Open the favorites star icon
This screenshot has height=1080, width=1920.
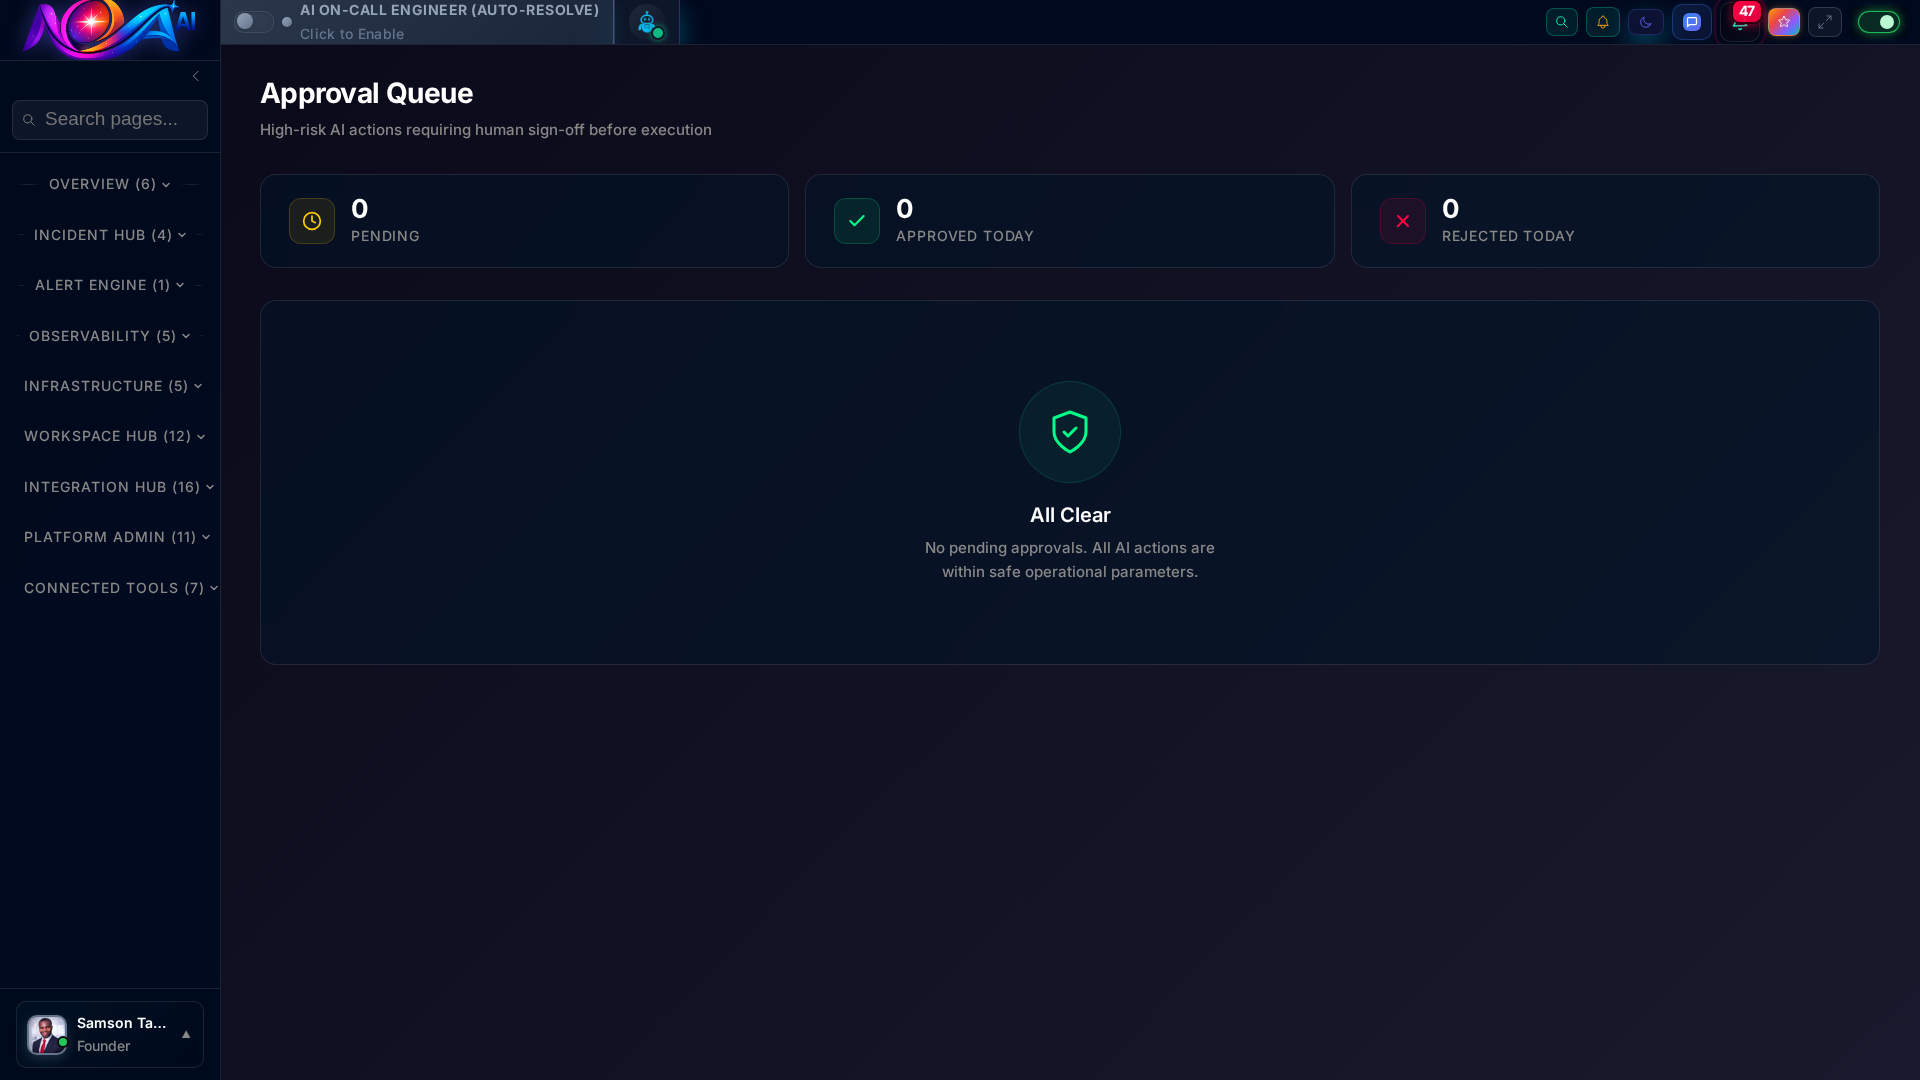pyautogui.click(x=1784, y=21)
